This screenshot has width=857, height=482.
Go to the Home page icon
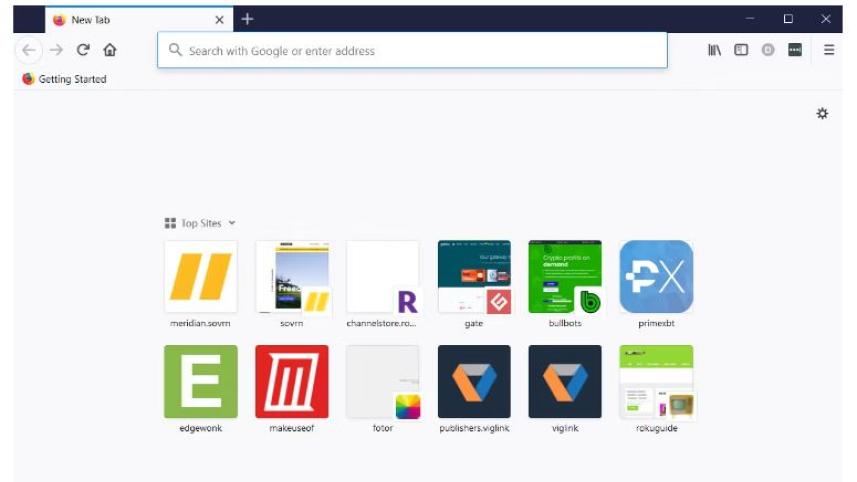coord(110,50)
